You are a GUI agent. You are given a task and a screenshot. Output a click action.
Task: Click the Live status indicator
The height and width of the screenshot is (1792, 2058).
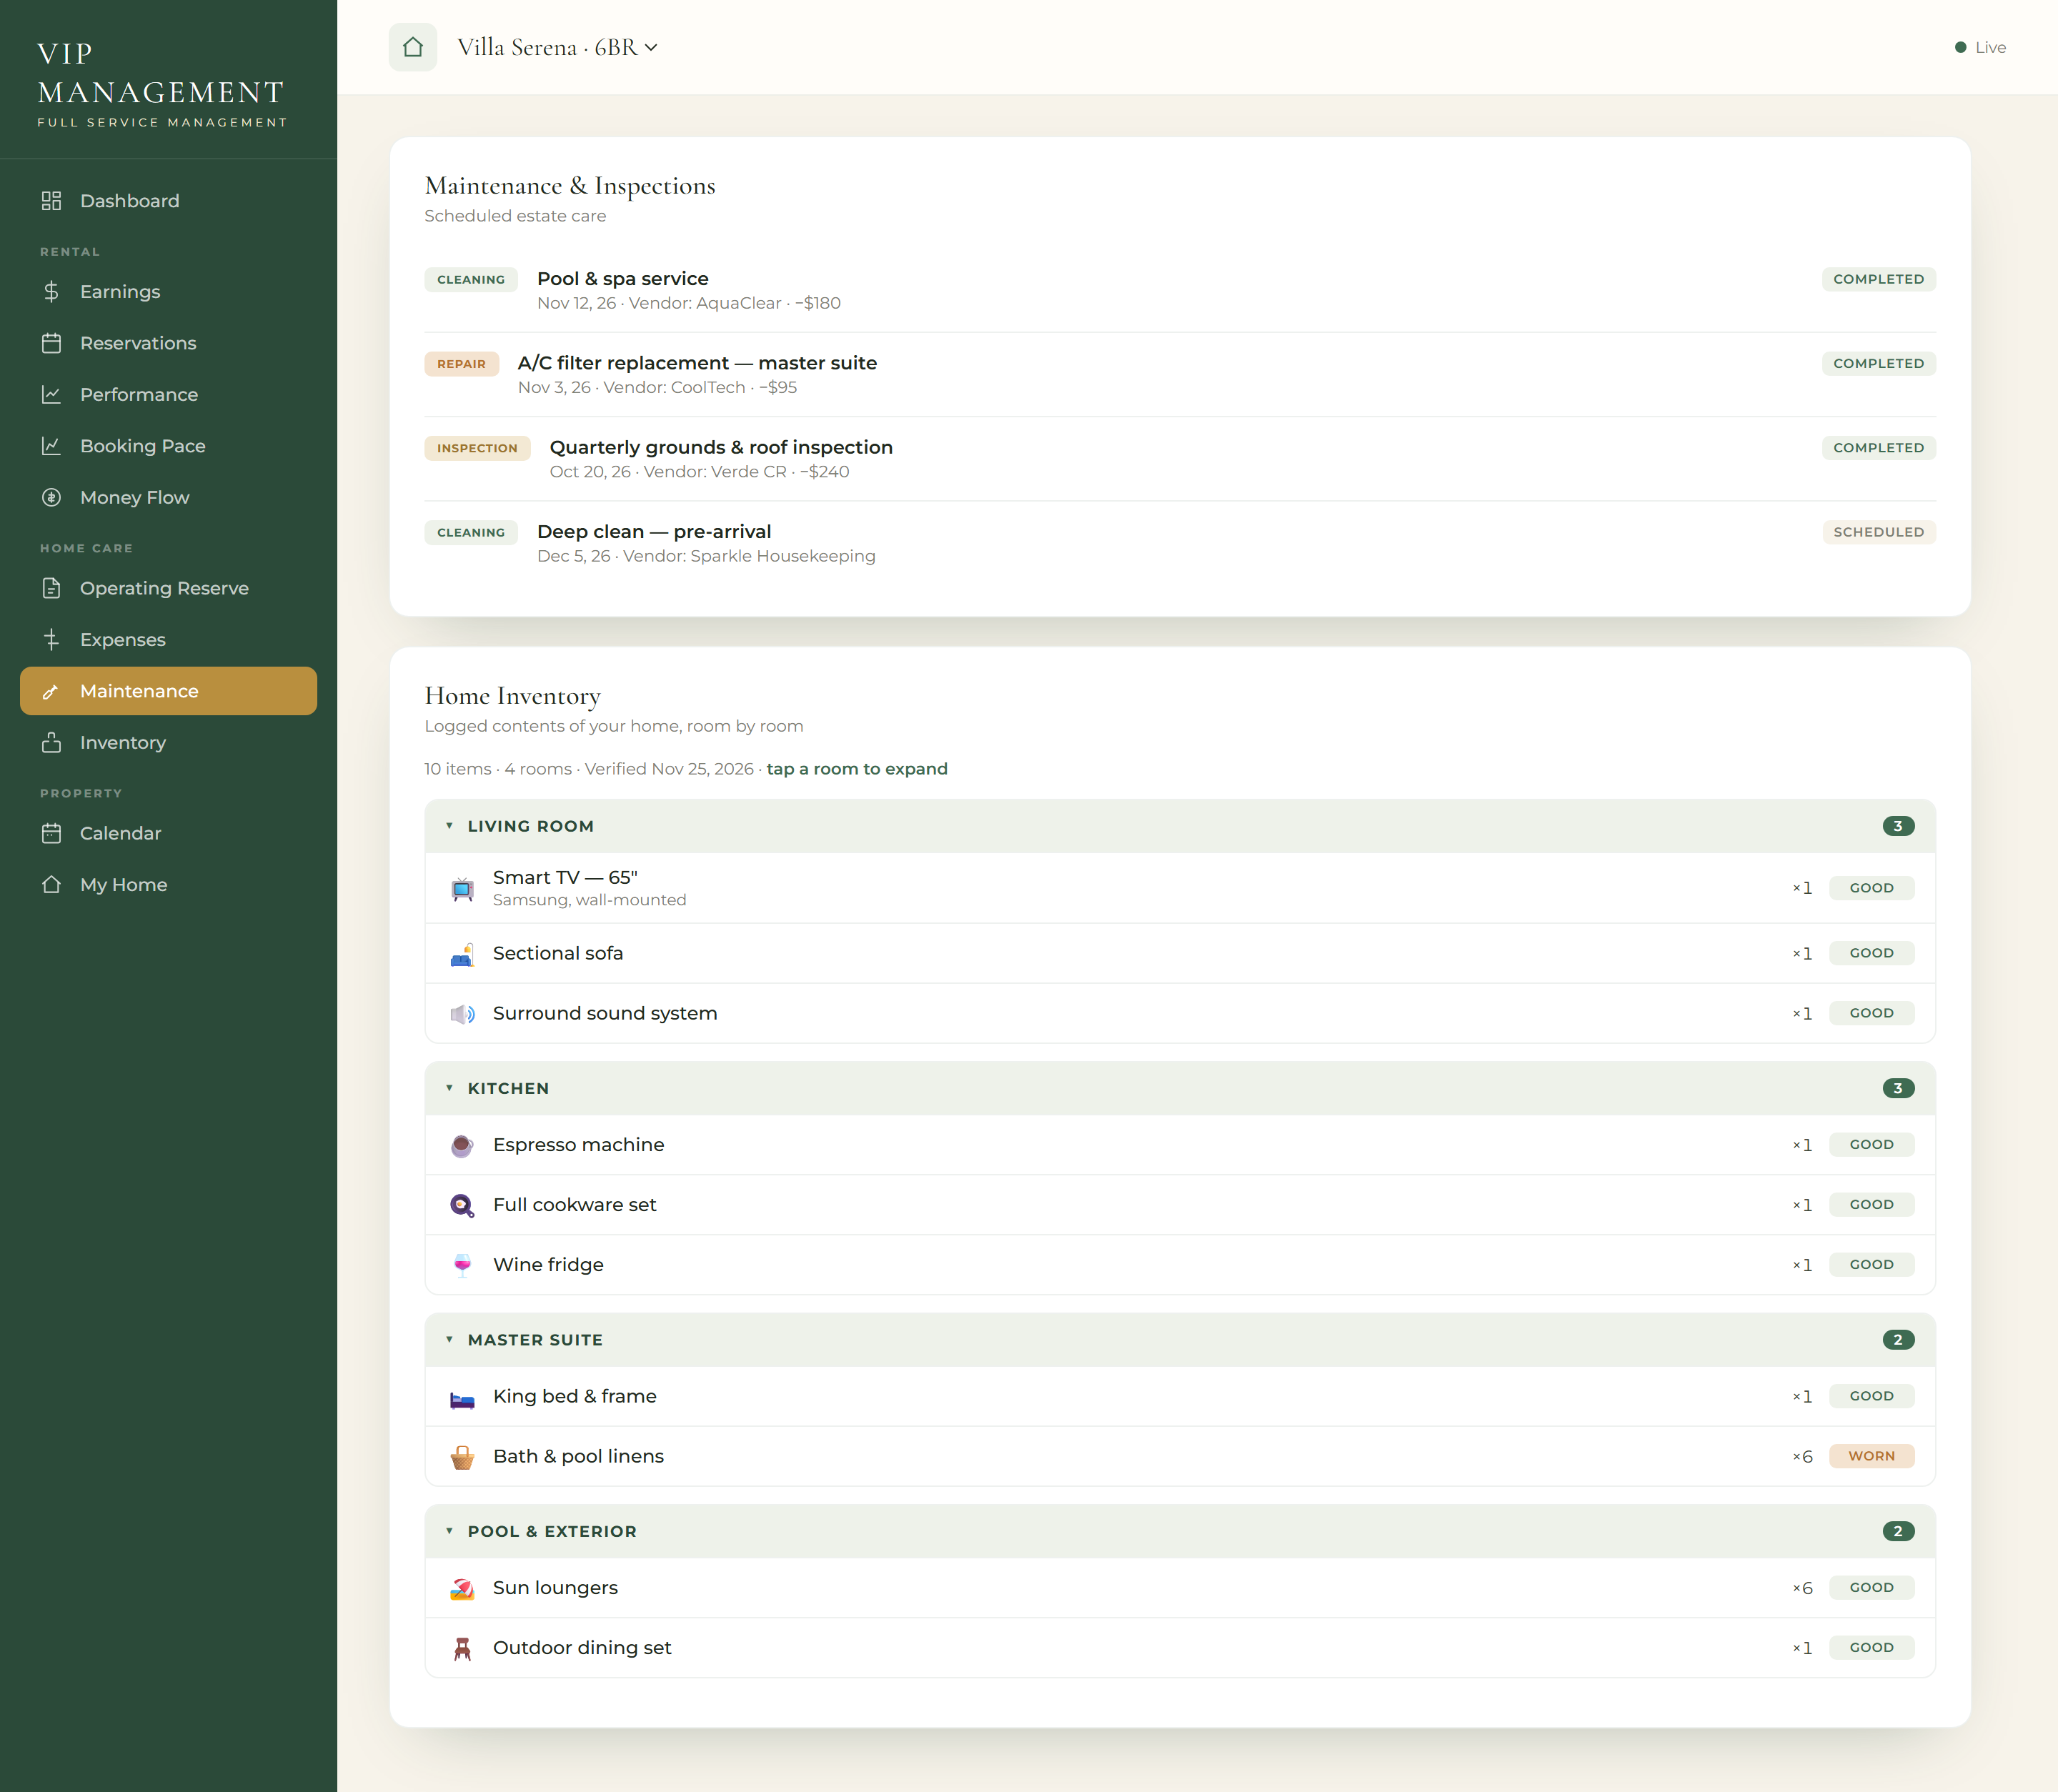[x=1980, y=47]
